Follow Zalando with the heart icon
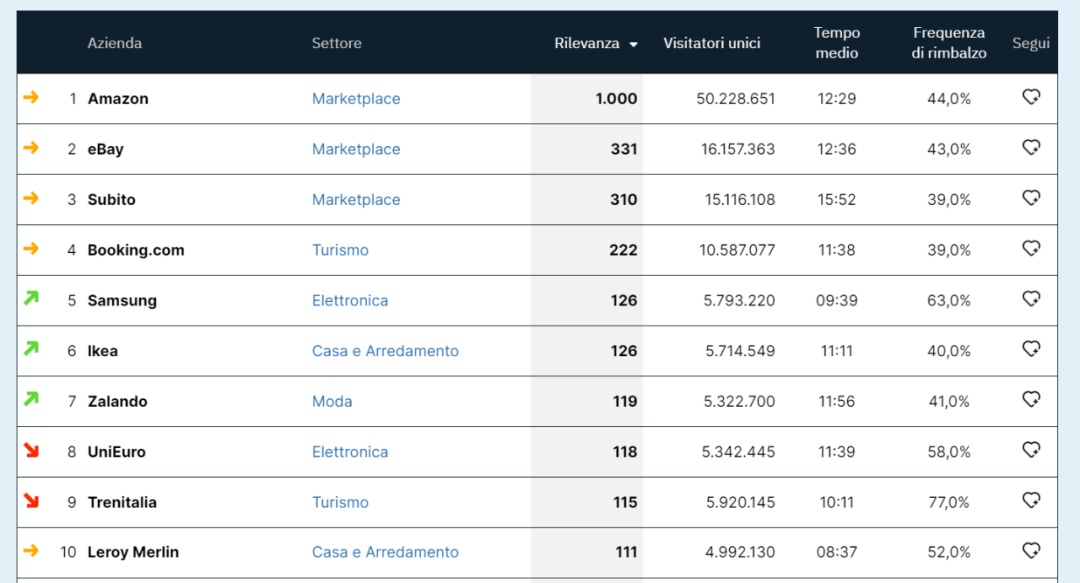The width and height of the screenshot is (1080, 583). (1031, 399)
